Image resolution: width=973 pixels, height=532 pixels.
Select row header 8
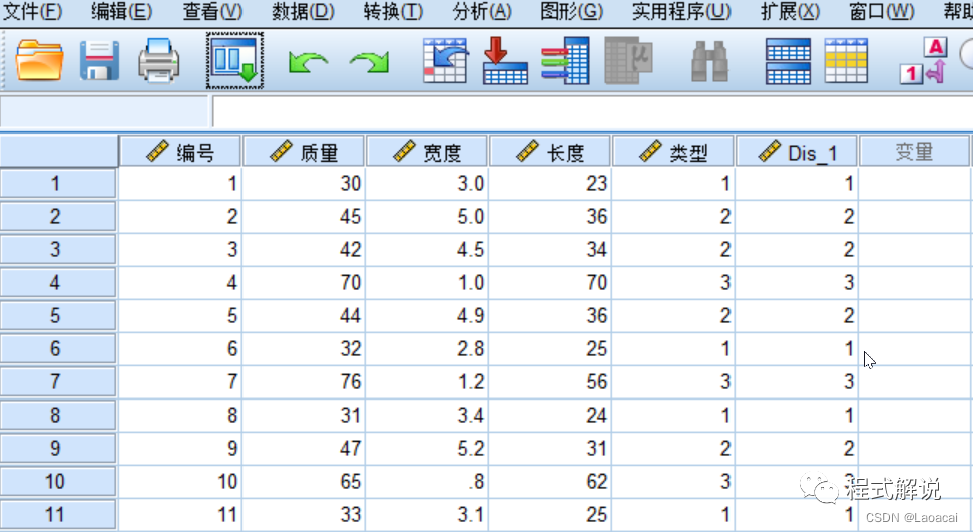pyautogui.click(x=58, y=415)
